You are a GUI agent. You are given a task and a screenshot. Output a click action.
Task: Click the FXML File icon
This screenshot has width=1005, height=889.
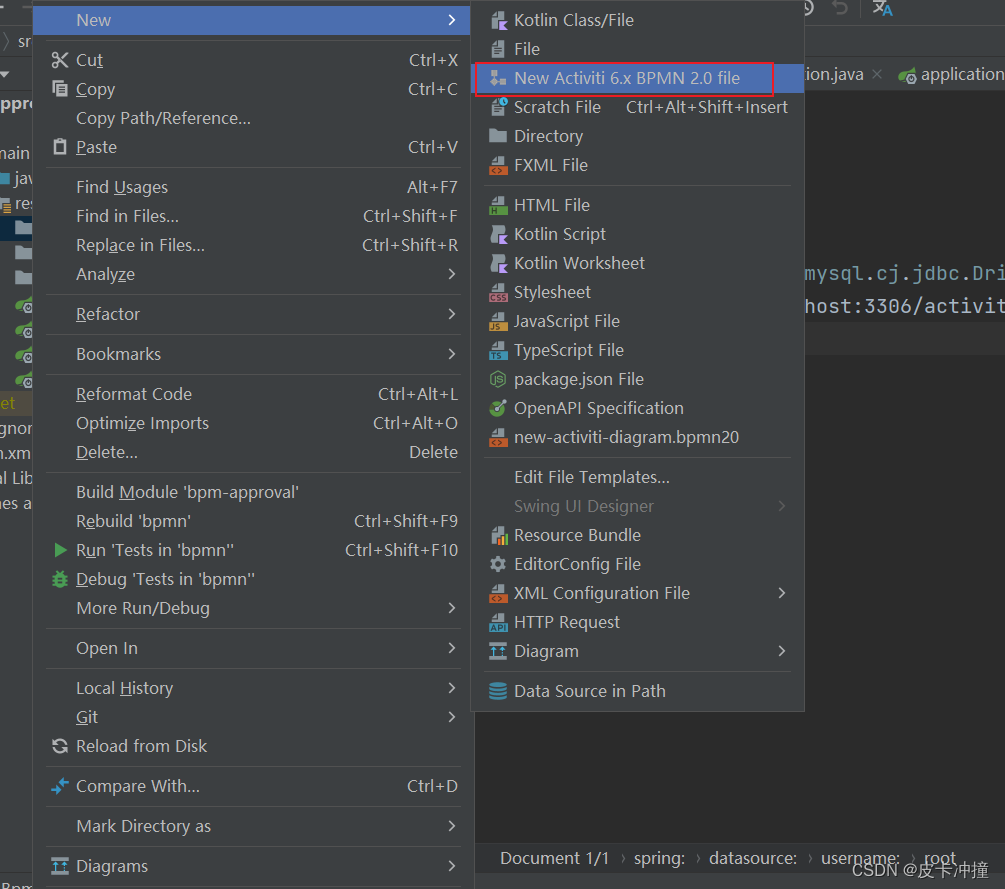(498, 165)
